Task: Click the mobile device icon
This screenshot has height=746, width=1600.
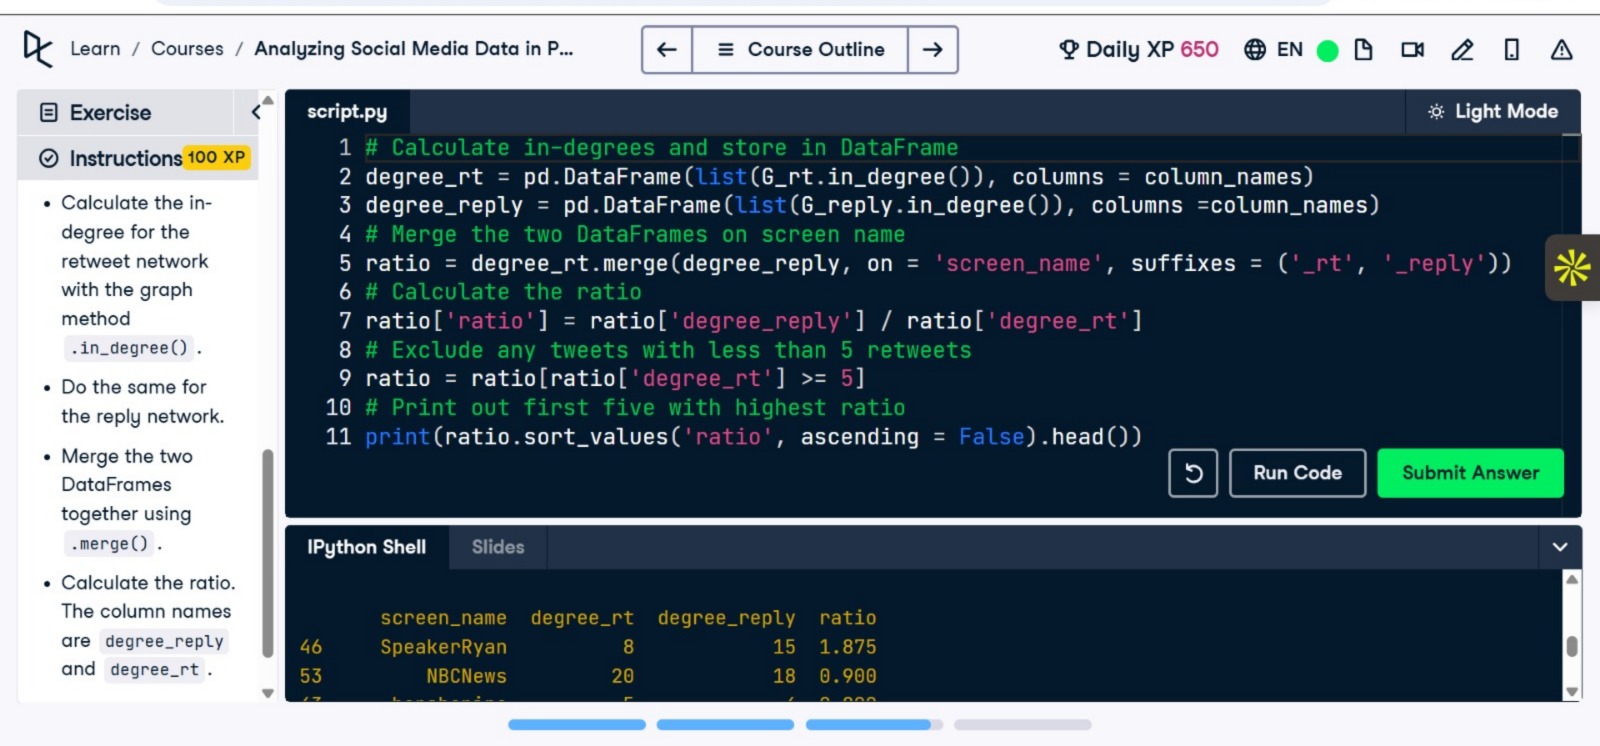Action: click(x=1512, y=49)
